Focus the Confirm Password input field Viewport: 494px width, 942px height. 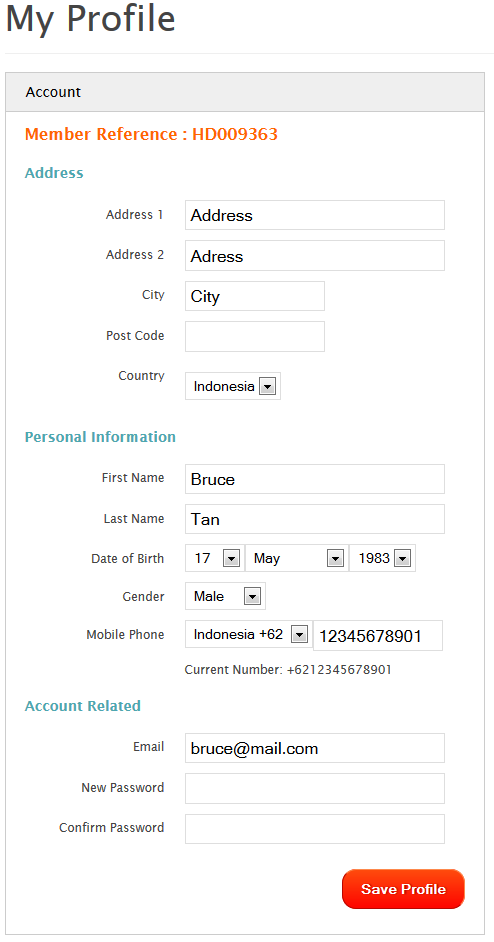point(315,829)
